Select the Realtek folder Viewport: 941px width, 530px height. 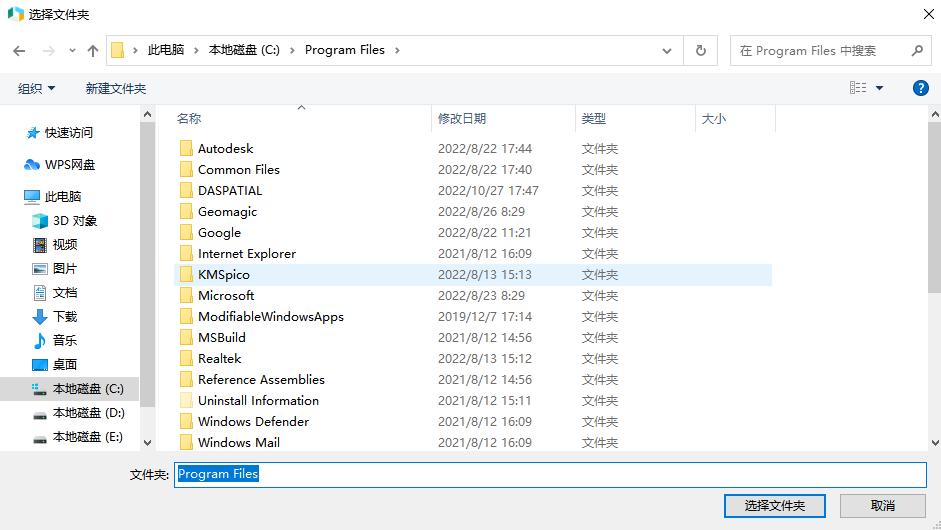coord(219,358)
